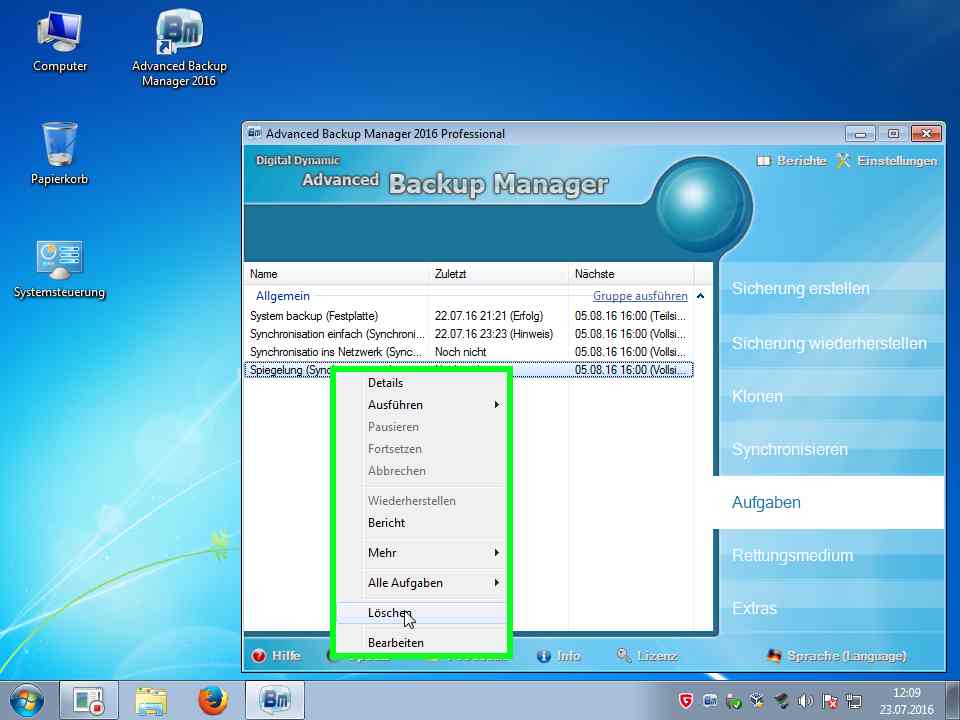The image size is (960, 720).
Task: Choose Löschen in the context menu
Action: [421, 613]
